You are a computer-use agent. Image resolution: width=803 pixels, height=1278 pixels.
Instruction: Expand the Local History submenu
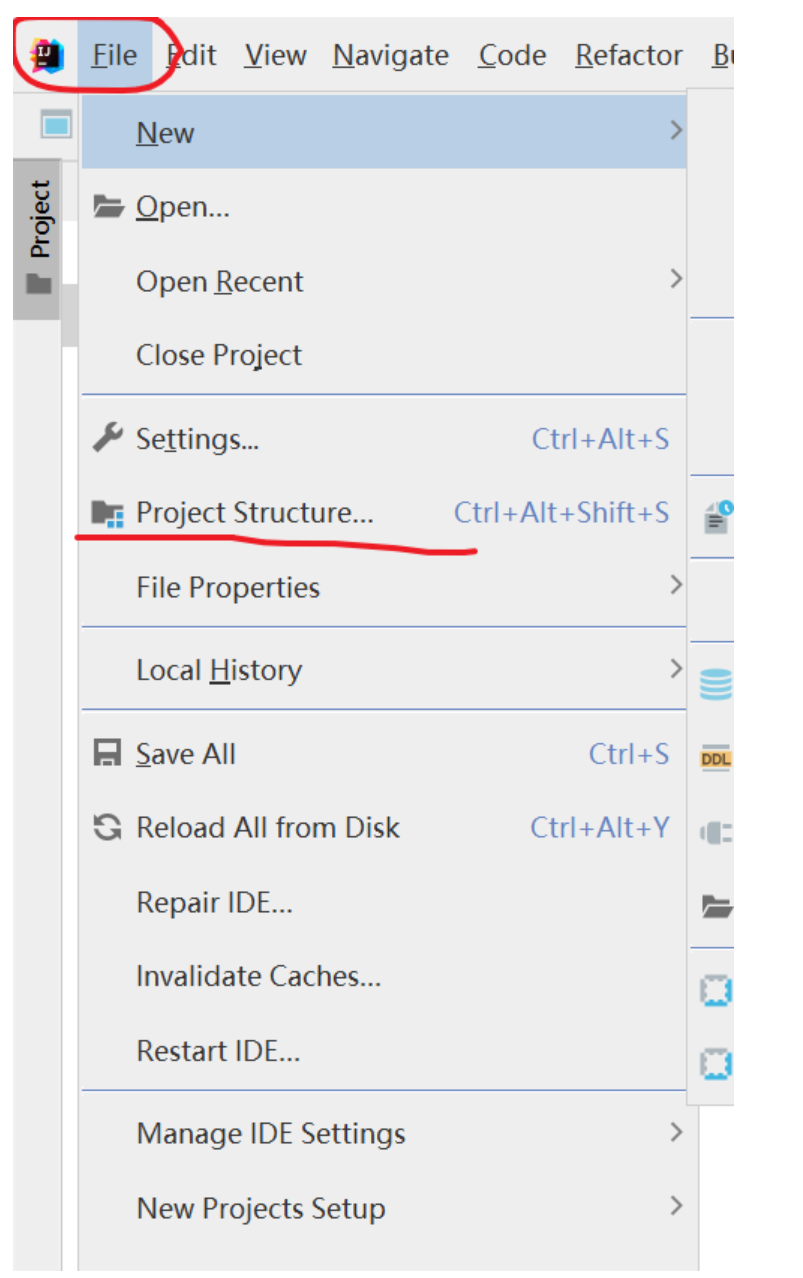676,668
